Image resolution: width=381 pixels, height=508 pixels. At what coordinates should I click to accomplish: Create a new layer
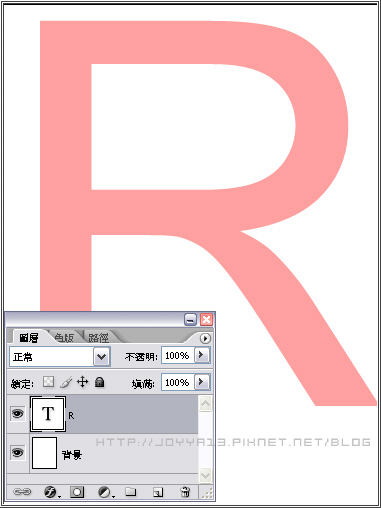tap(158, 492)
